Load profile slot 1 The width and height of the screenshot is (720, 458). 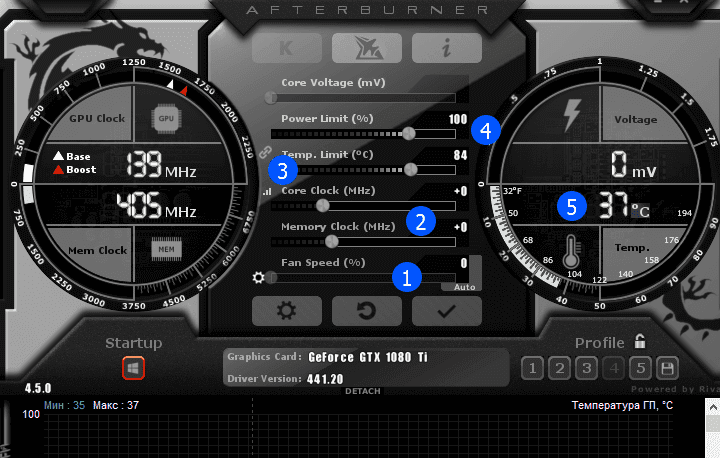point(532,368)
